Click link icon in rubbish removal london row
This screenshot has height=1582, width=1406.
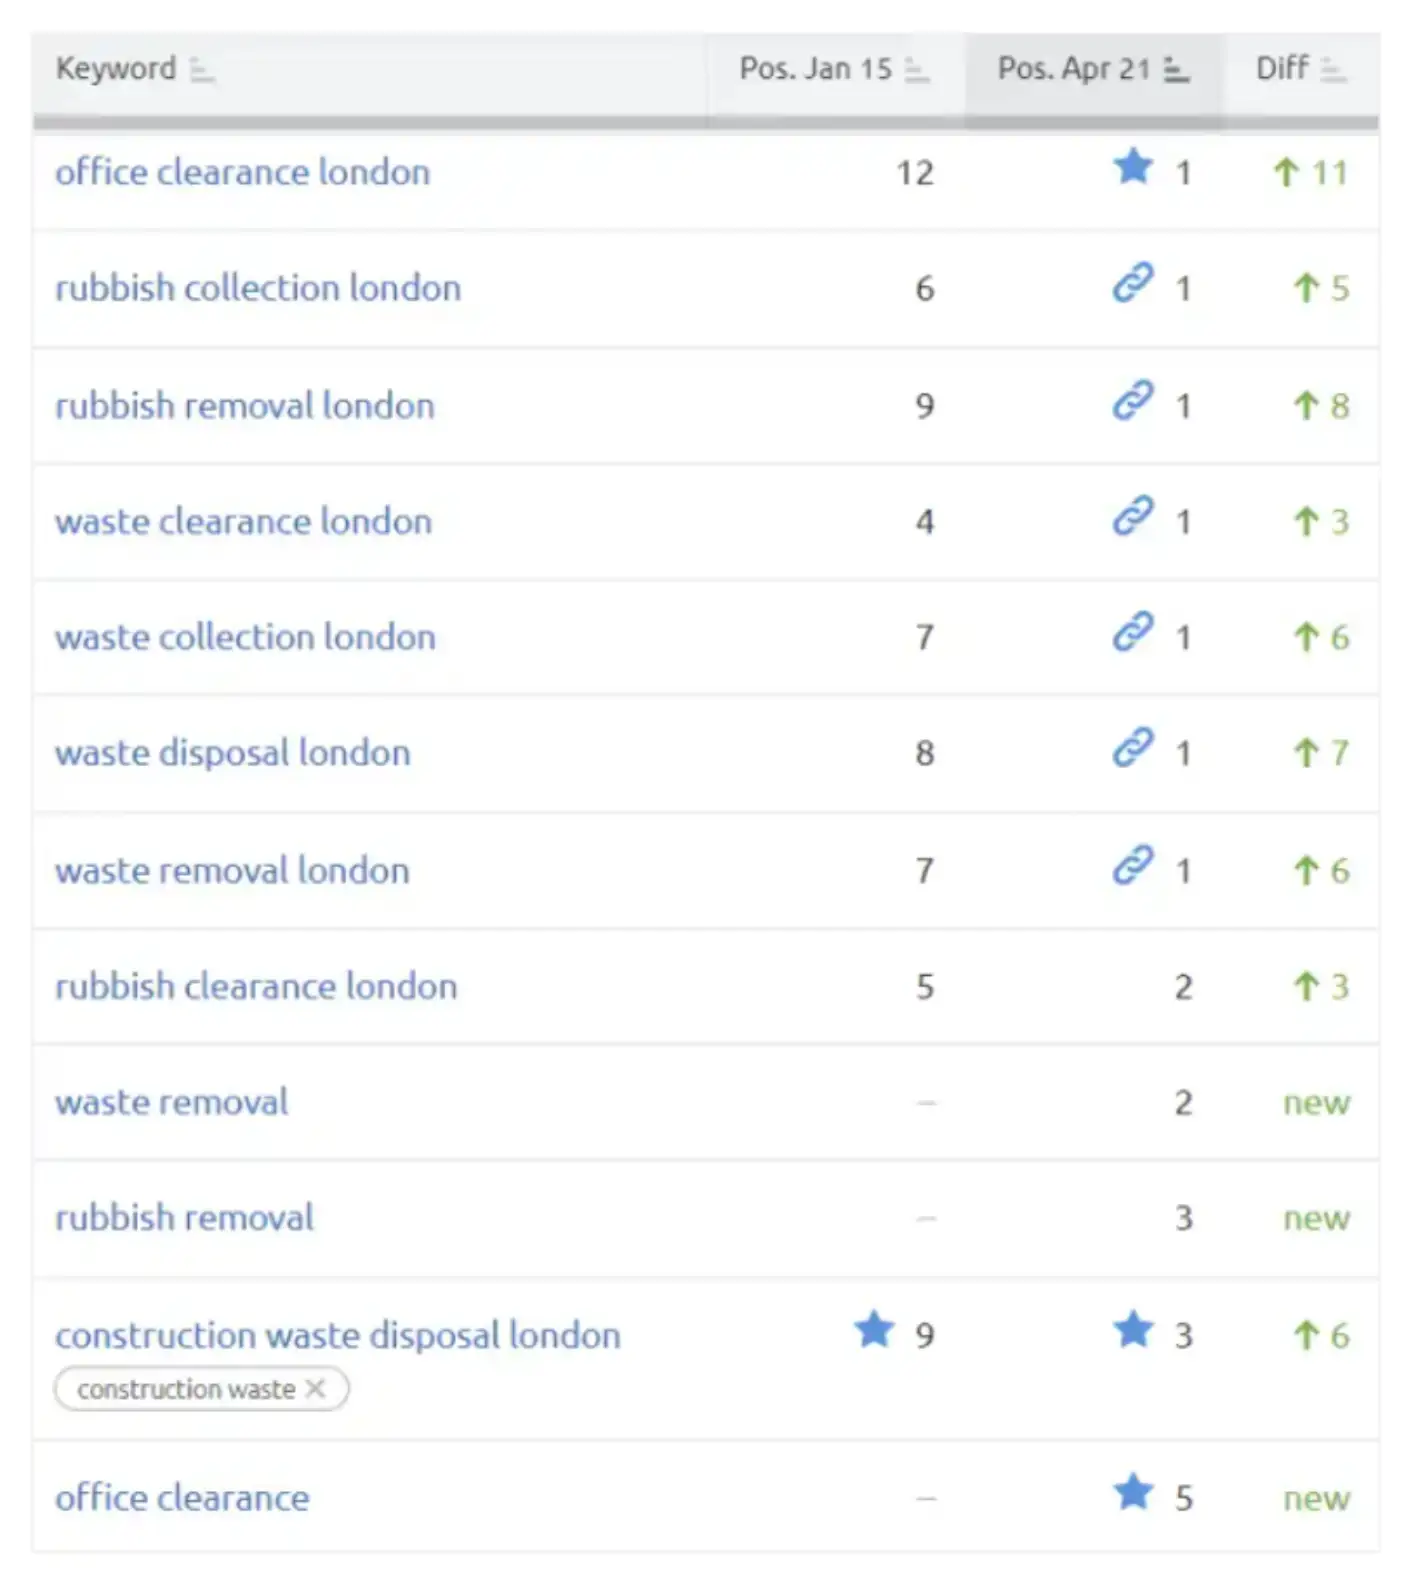point(1133,401)
